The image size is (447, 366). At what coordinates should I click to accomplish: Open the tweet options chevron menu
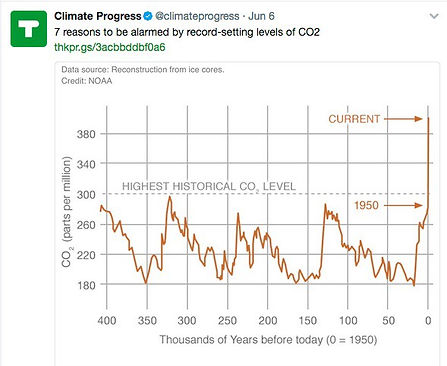pos(434,16)
